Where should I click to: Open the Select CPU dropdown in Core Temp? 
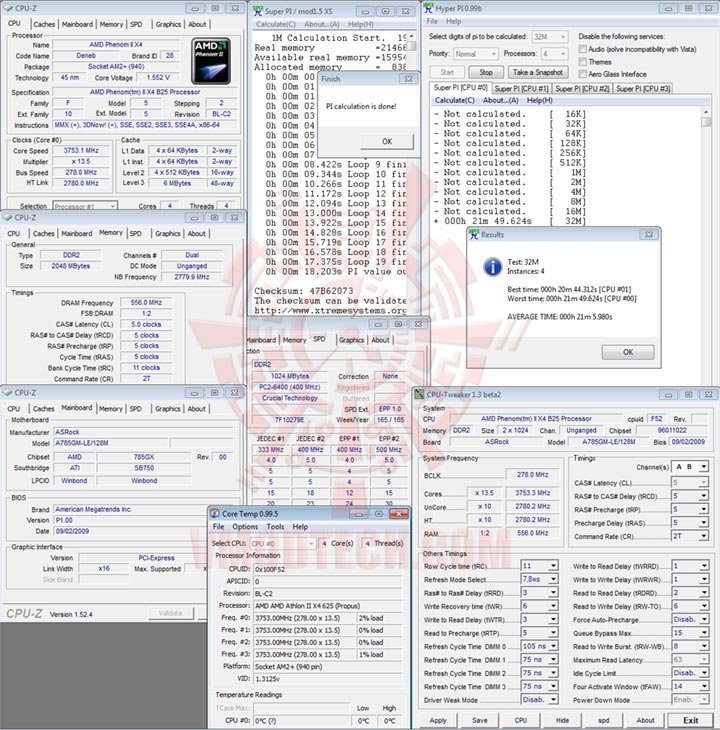[283, 543]
